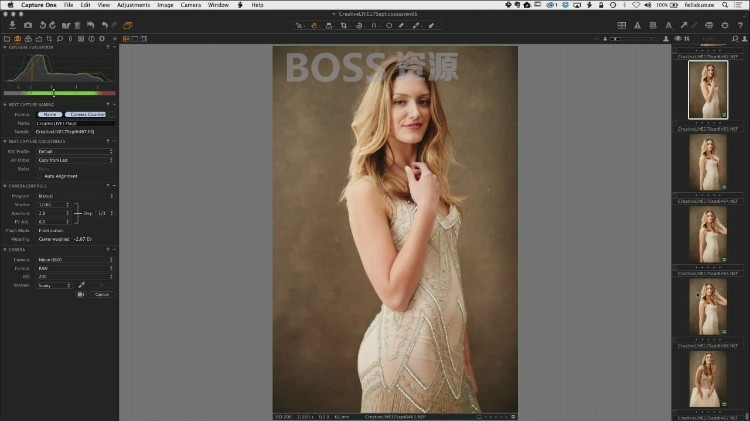Viewport: 750px width, 421px height.
Task: Open the Crop composition tool tab
Action: pos(49,39)
